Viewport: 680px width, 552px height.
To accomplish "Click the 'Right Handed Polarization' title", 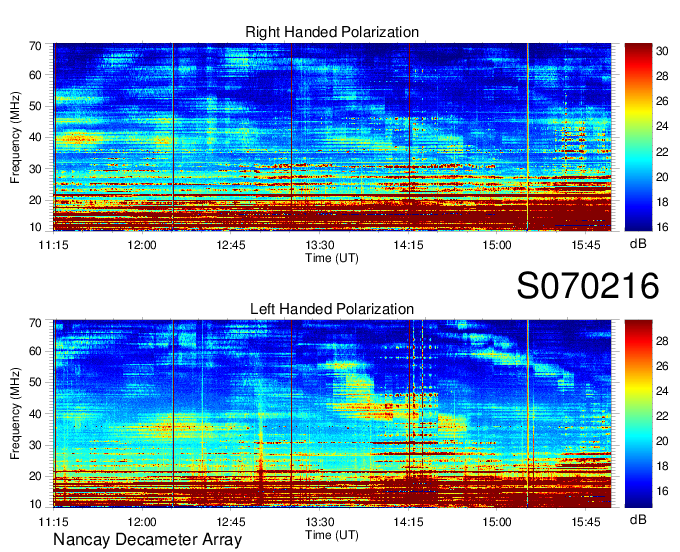I will [332, 32].
